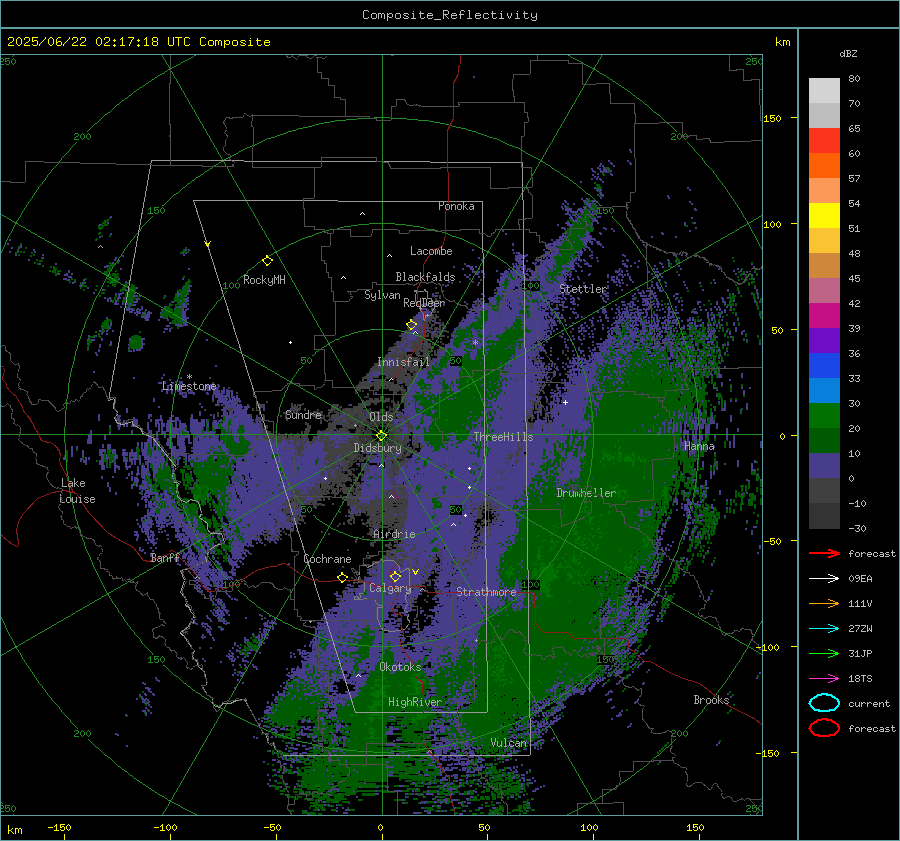Click the yellow marker near RockyMH

point(267,261)
